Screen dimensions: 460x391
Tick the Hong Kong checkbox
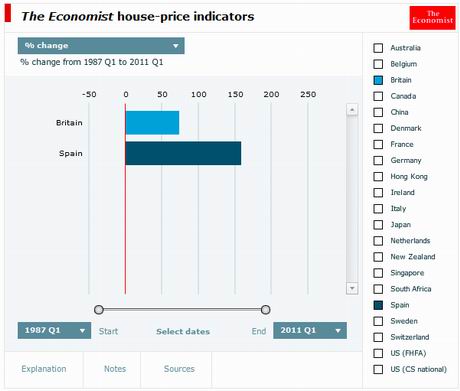(x=378, y=176)
